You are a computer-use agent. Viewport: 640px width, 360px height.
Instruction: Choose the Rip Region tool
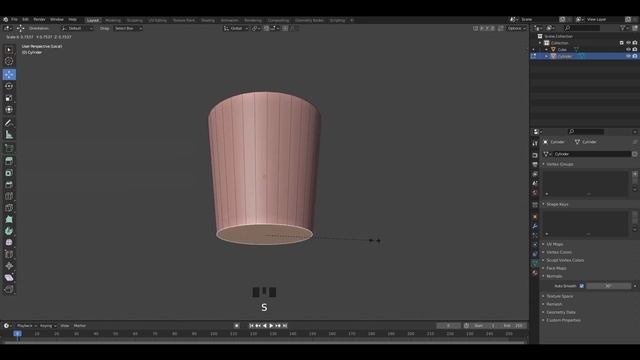(x=9, y=289)
